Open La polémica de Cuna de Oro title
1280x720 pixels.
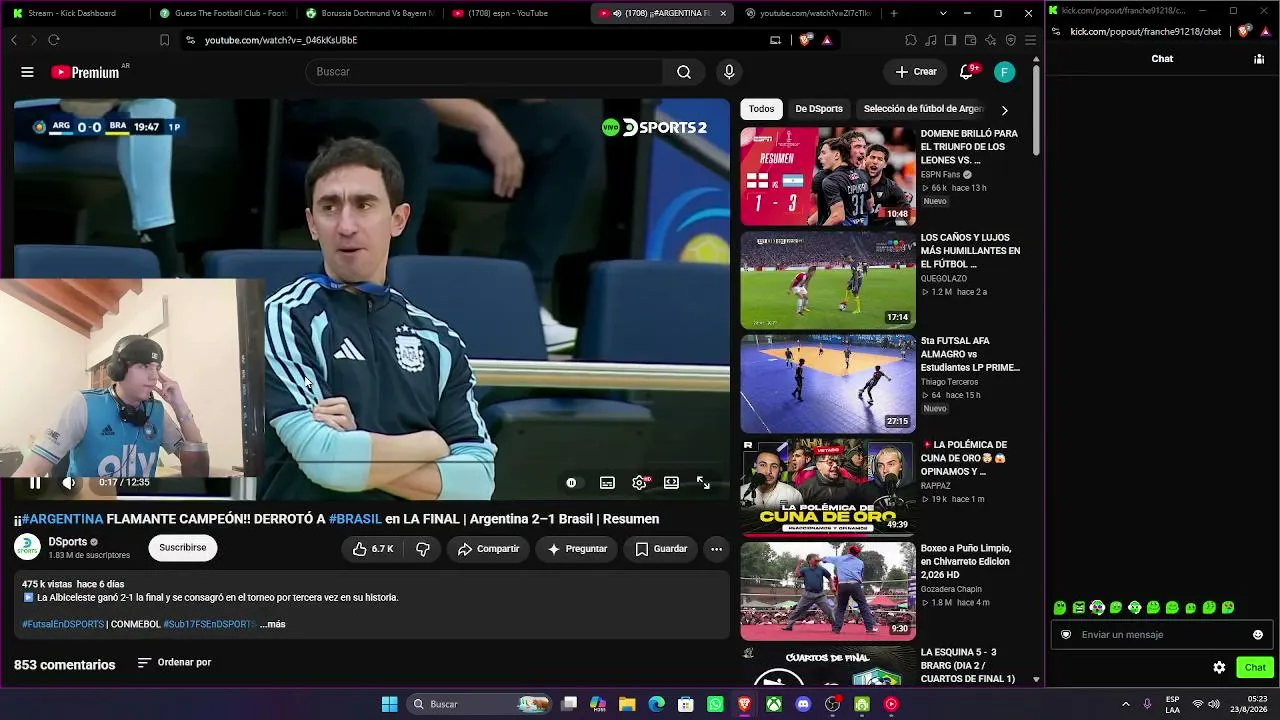tap(964, 458)
